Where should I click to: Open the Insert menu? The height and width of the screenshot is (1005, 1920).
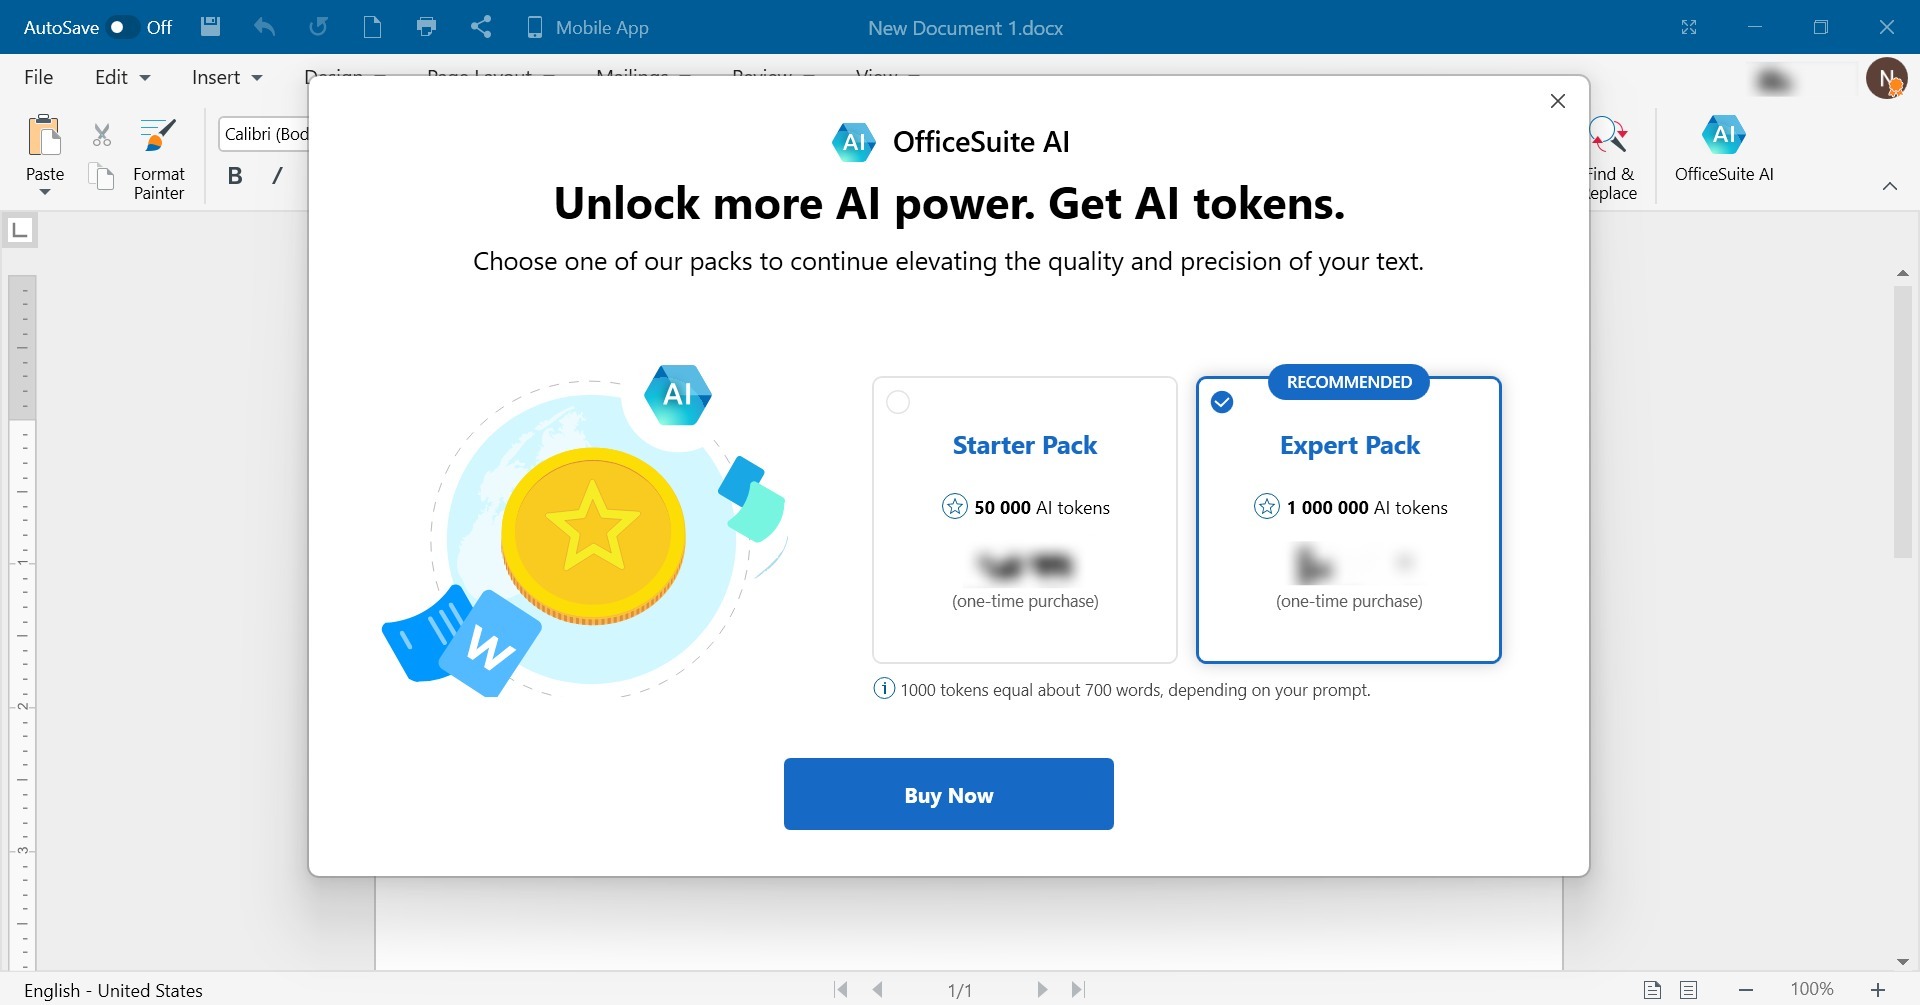coord(227,77)
